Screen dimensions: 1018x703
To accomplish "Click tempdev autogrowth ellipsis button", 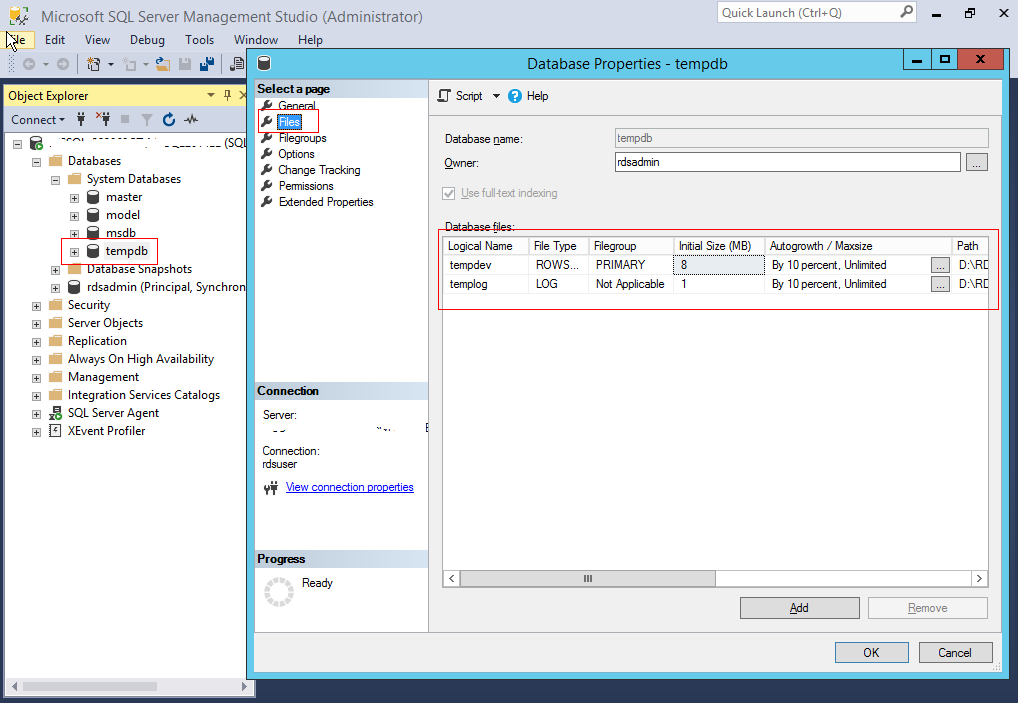I will [940, 265].
